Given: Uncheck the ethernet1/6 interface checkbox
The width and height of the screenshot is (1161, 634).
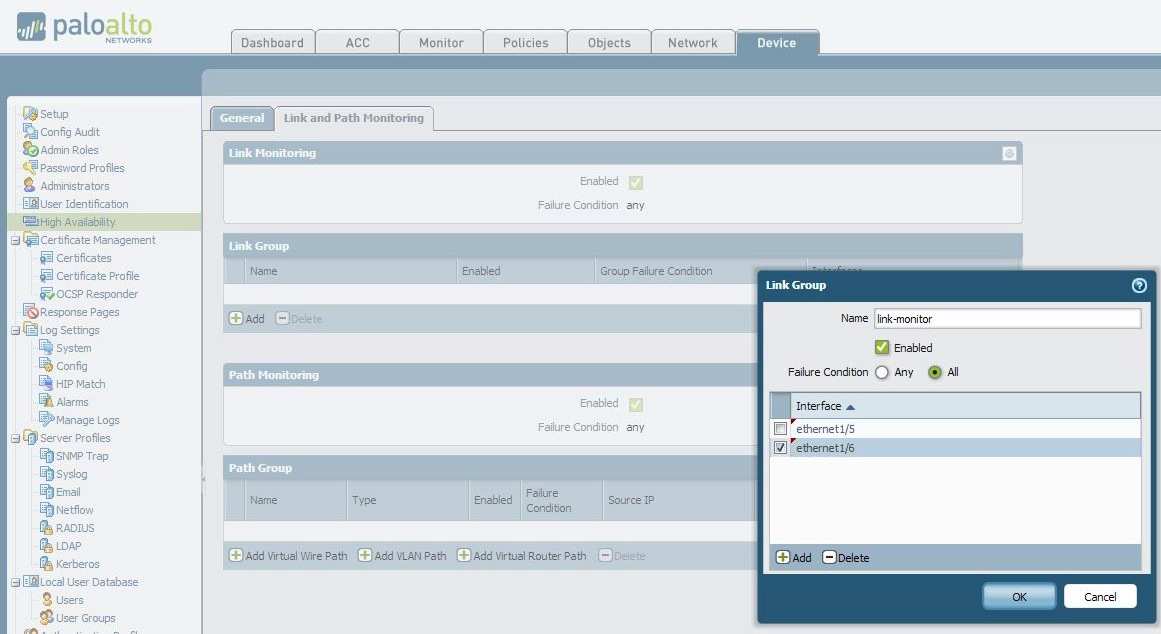Looking at the screenshot, I should [x=781, y=448].
